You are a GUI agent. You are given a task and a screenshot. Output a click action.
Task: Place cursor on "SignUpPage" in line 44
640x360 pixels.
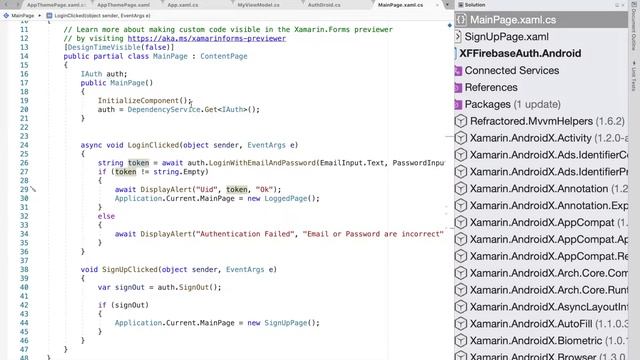click(286, 323)
